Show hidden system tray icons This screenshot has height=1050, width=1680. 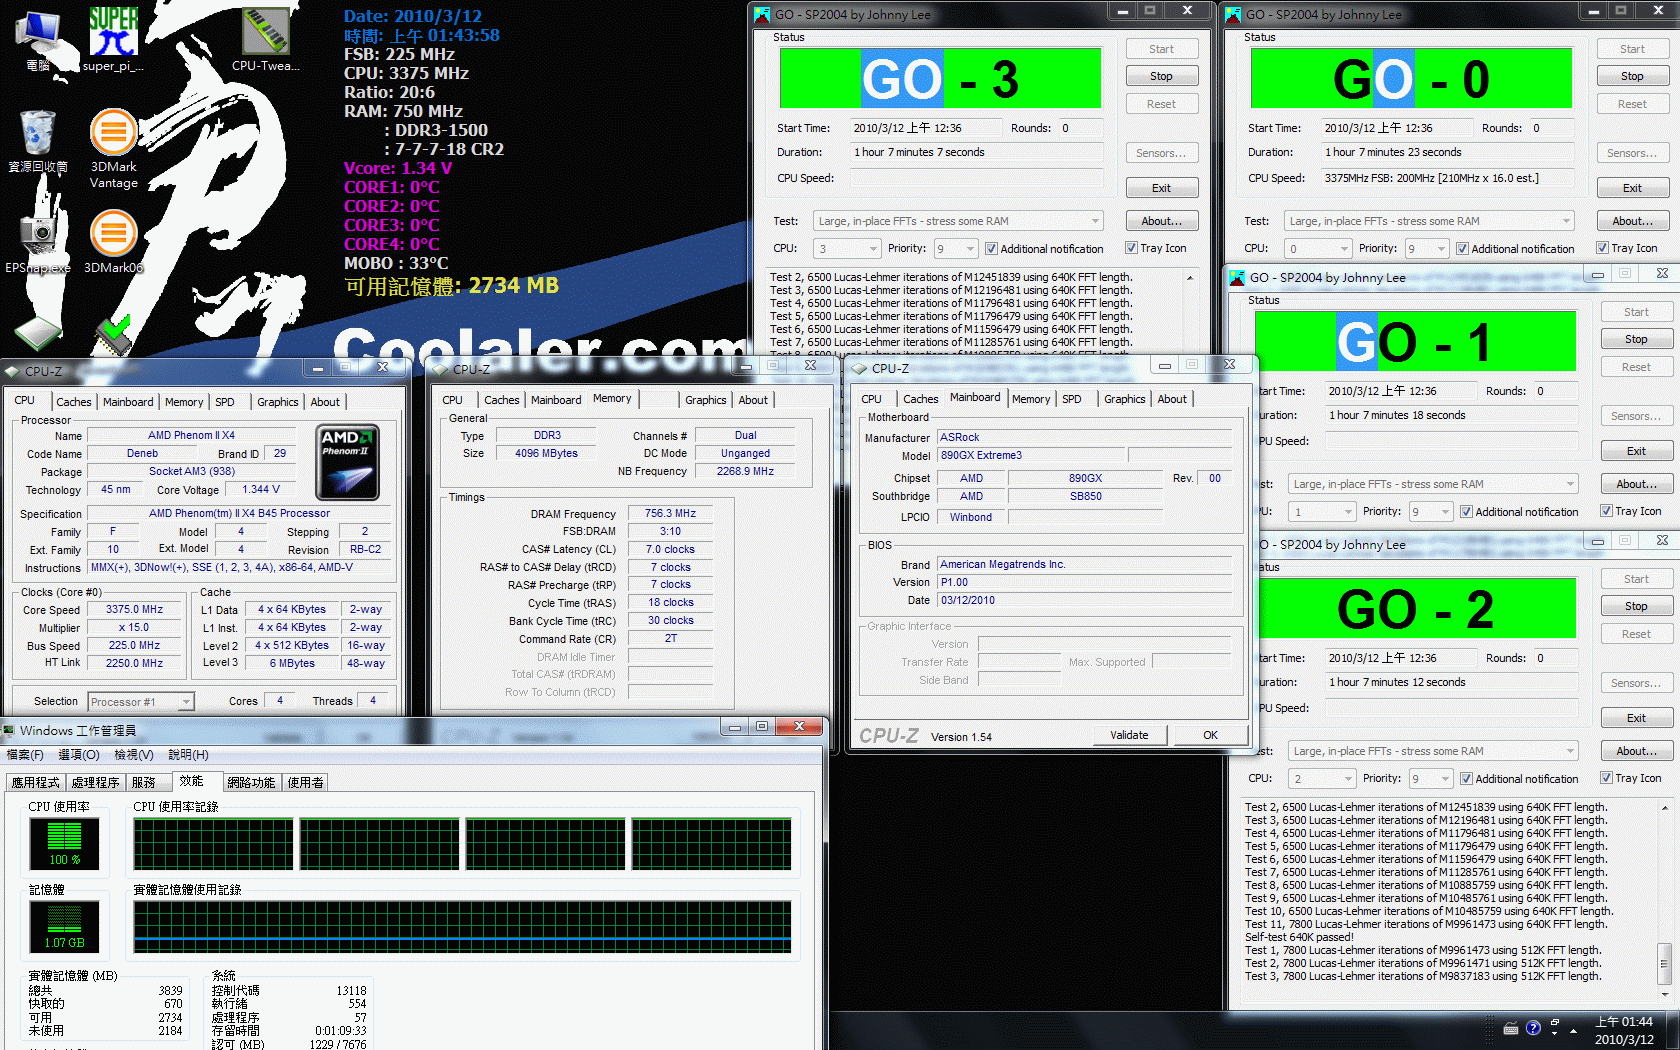[x=1574, y=1030]
